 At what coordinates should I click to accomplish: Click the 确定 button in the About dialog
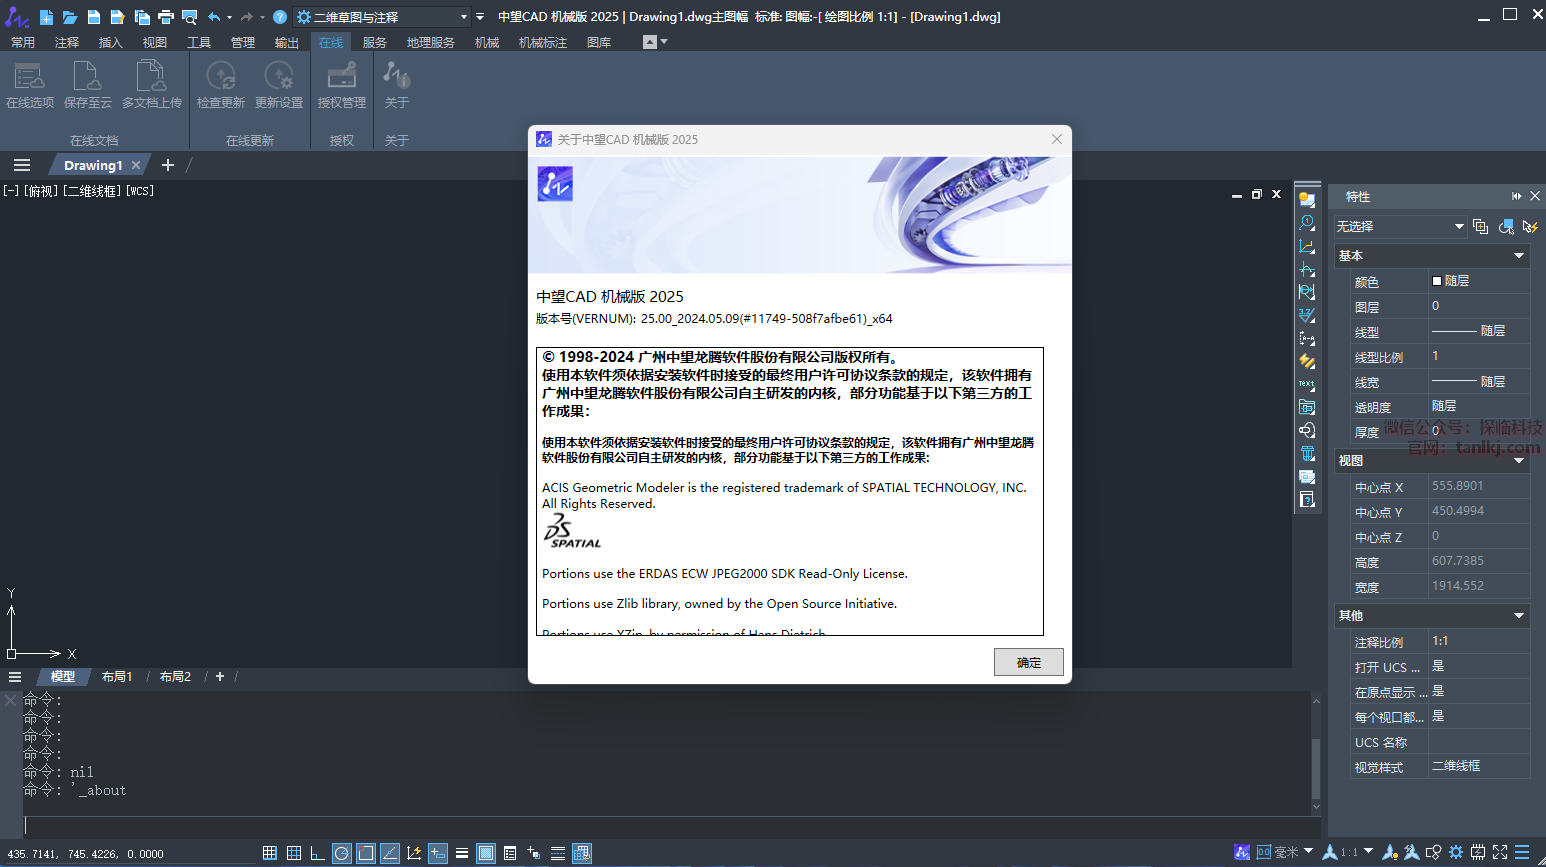pos(1028,662)
